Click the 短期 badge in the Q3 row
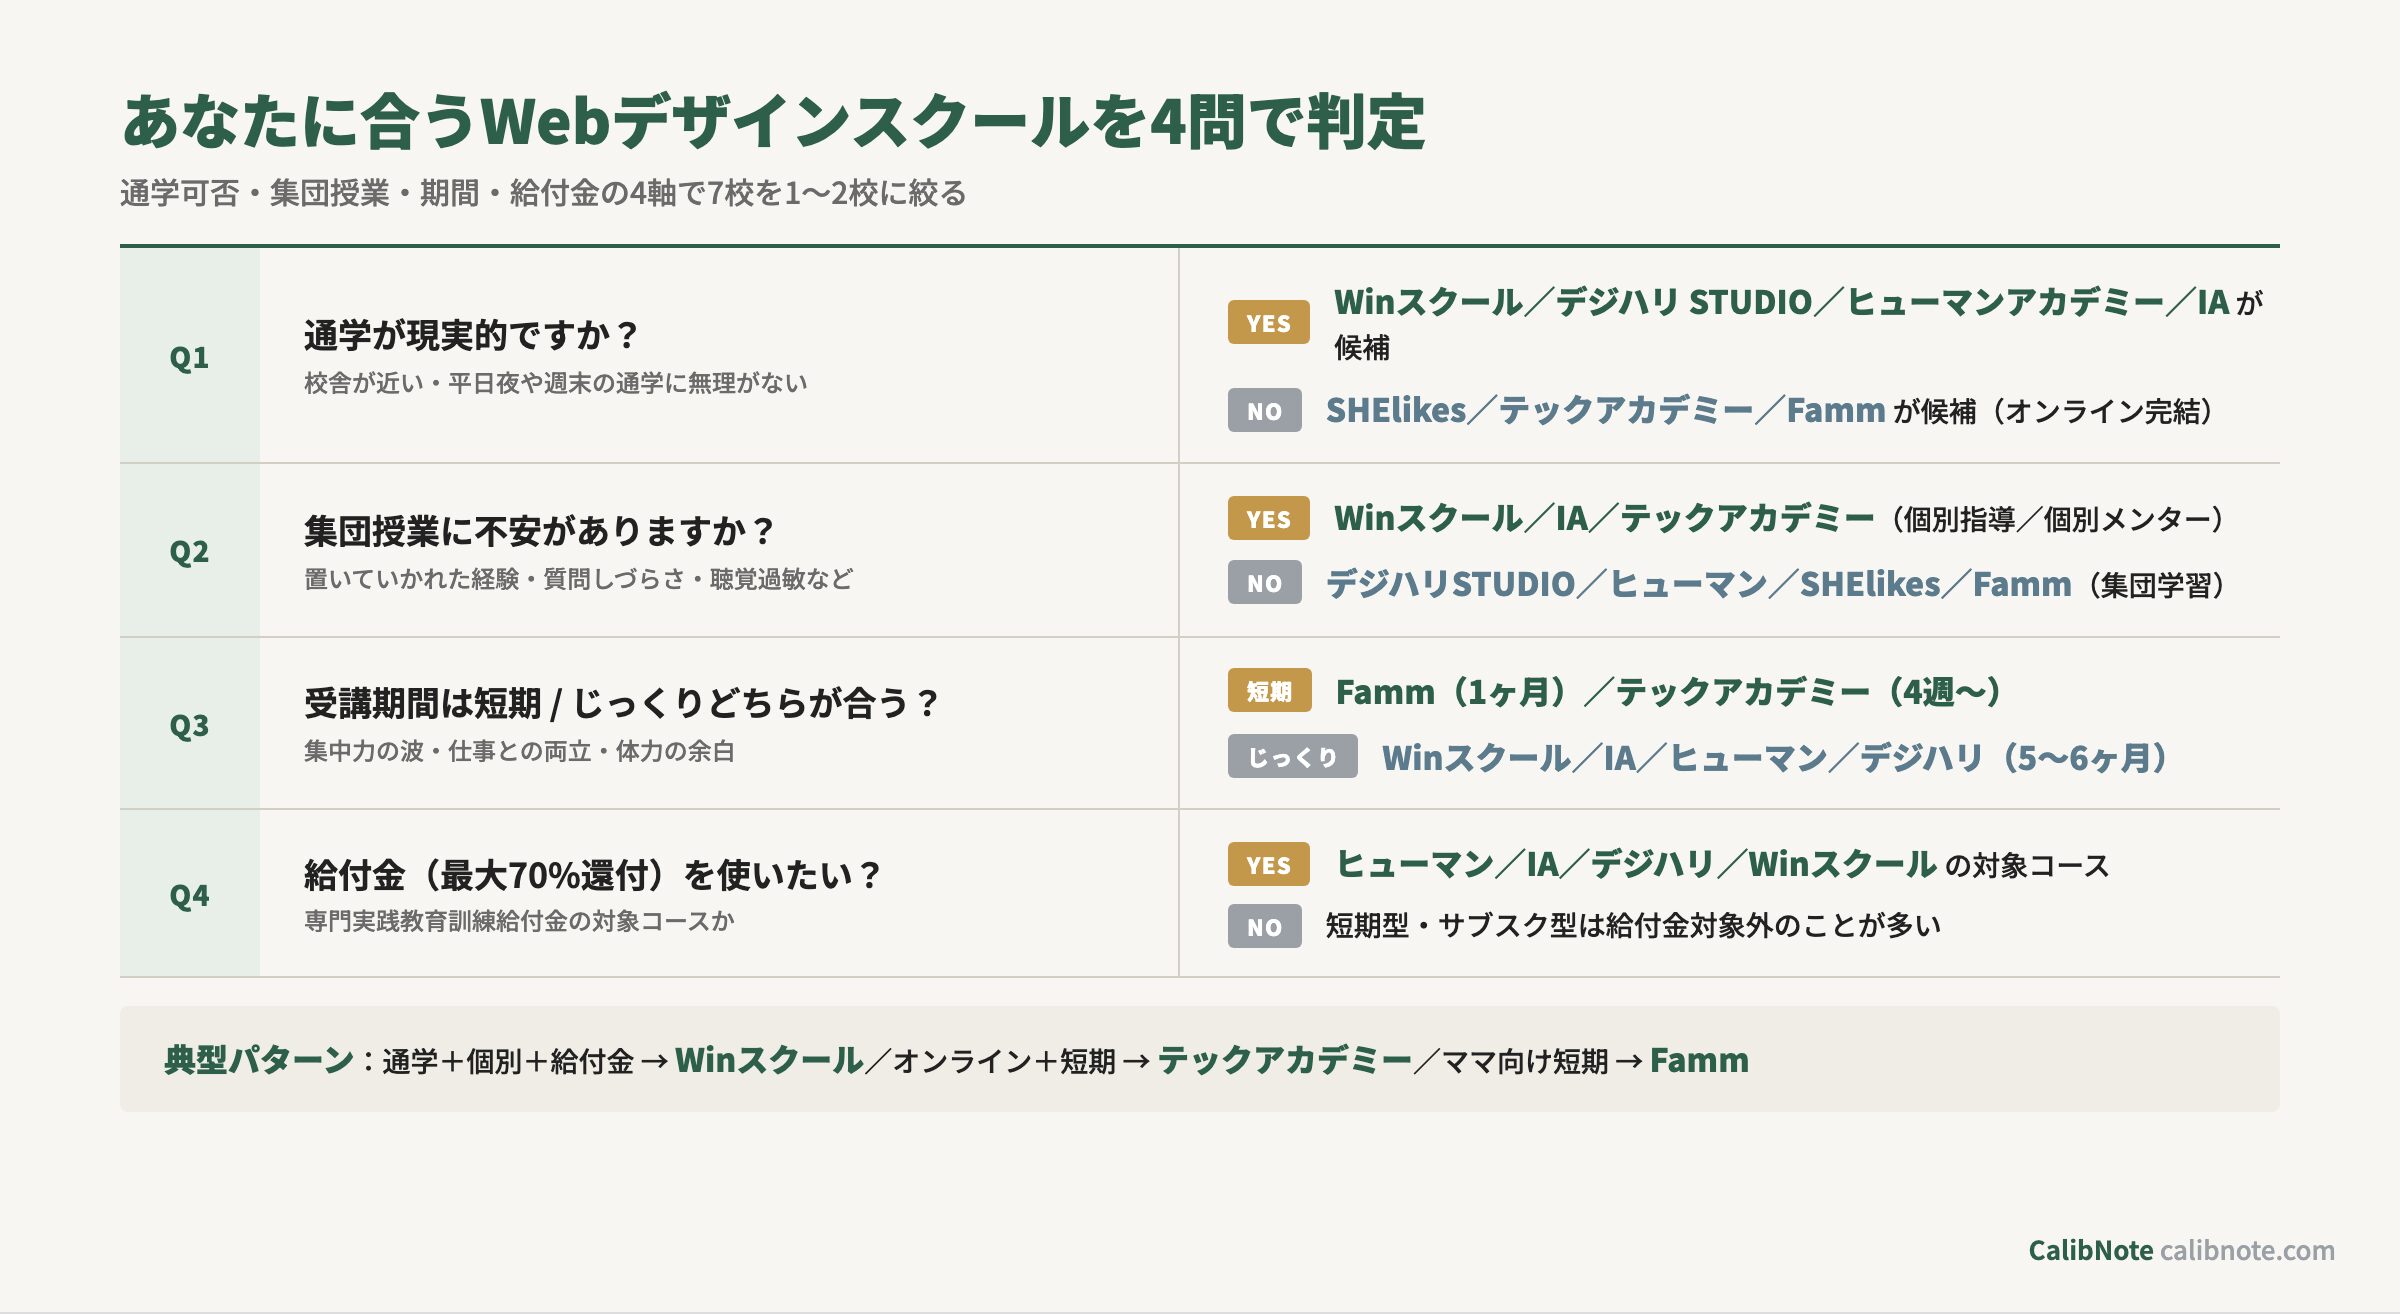 click(x=1269, y=690)
